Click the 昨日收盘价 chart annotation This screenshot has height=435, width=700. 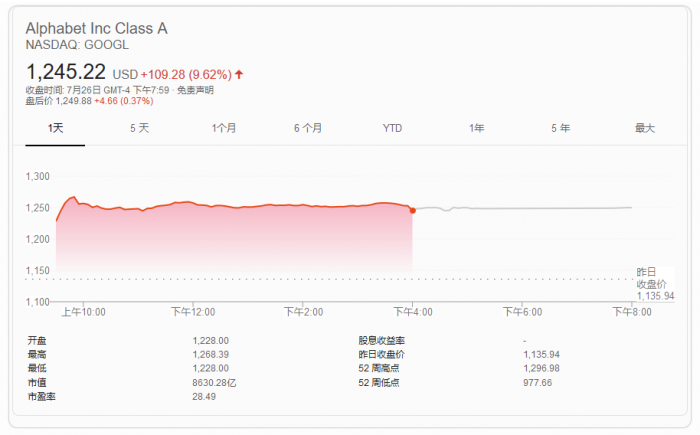pyautogui.click(x=655, y=284)
